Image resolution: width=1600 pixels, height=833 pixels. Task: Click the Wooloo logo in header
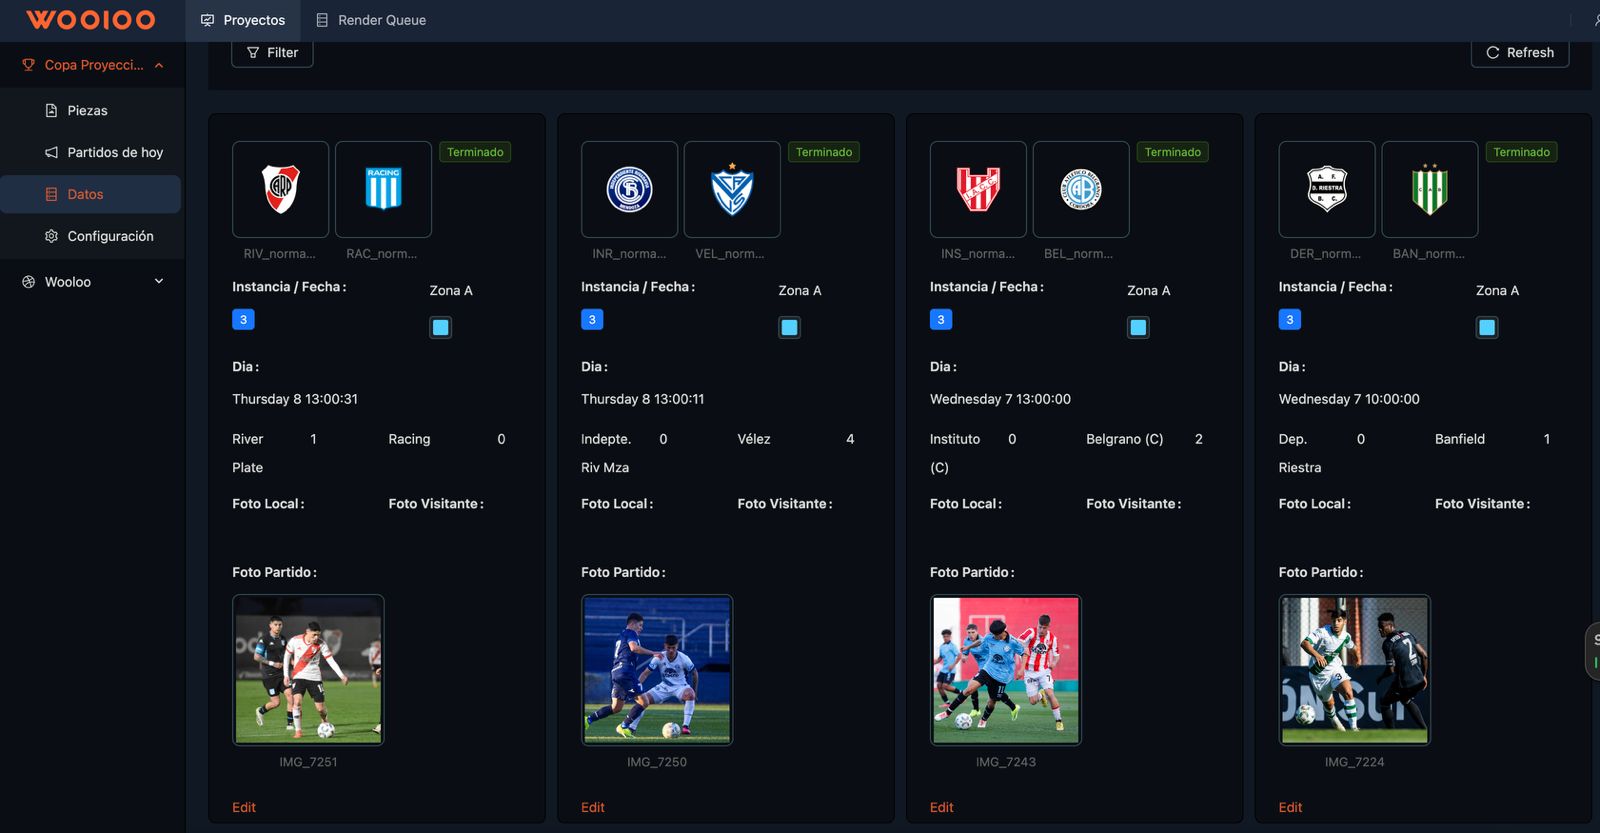click(91, 20)
